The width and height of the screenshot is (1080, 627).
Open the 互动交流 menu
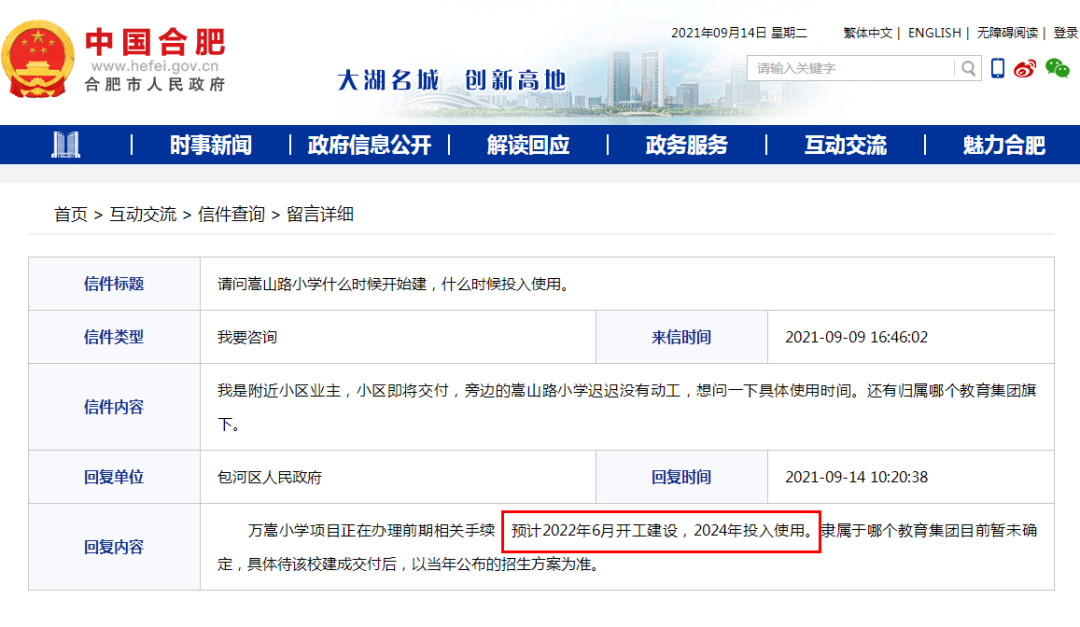click(x=846, y=145)
